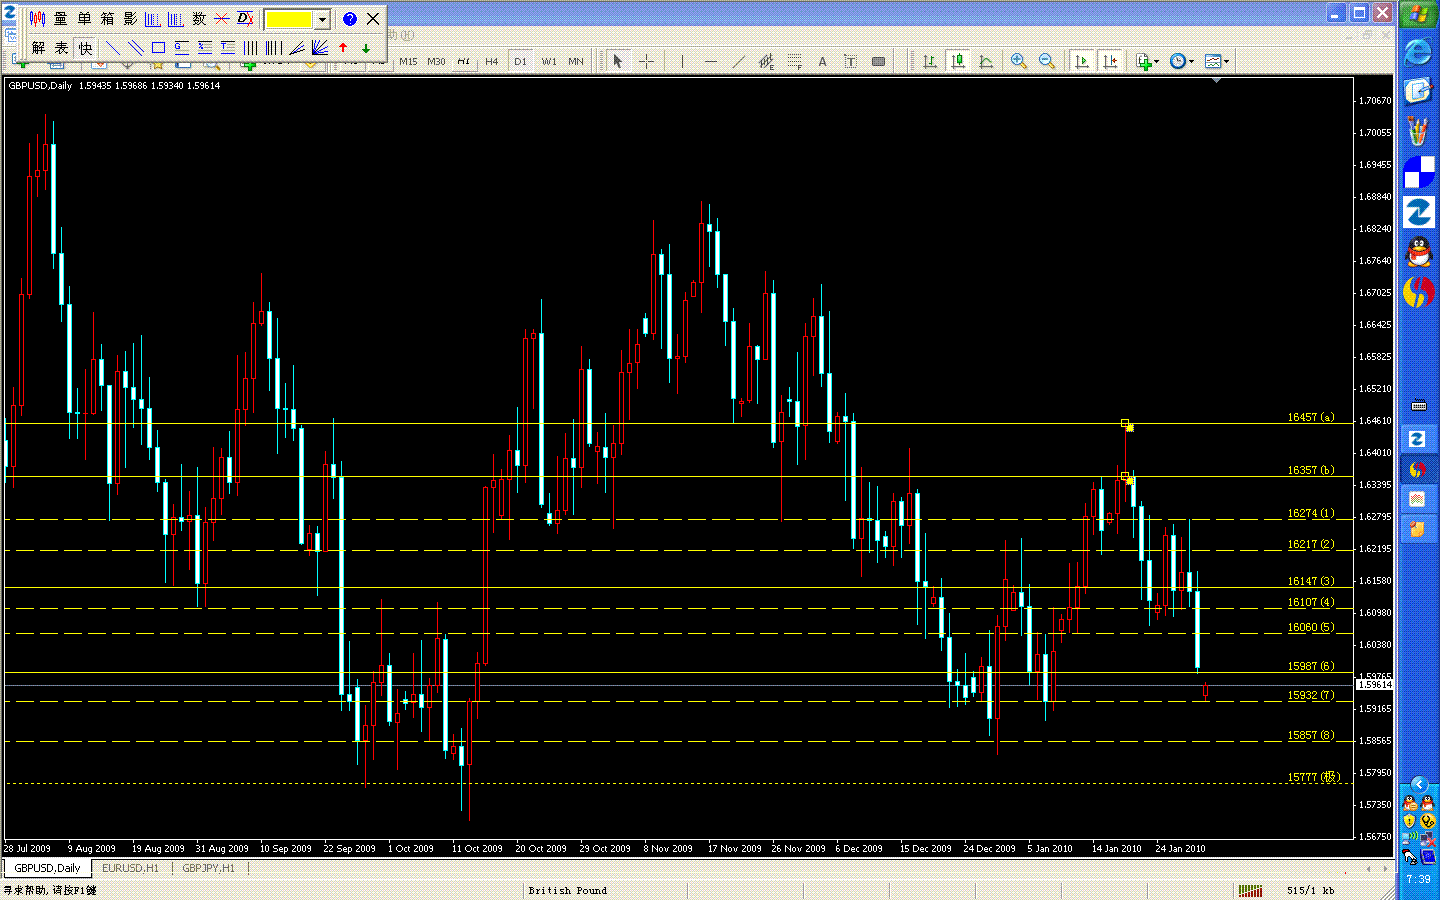Viewport: 1440px width, 900px height.
Task: Select the text A tool
Action: click(x=822, y=62)
